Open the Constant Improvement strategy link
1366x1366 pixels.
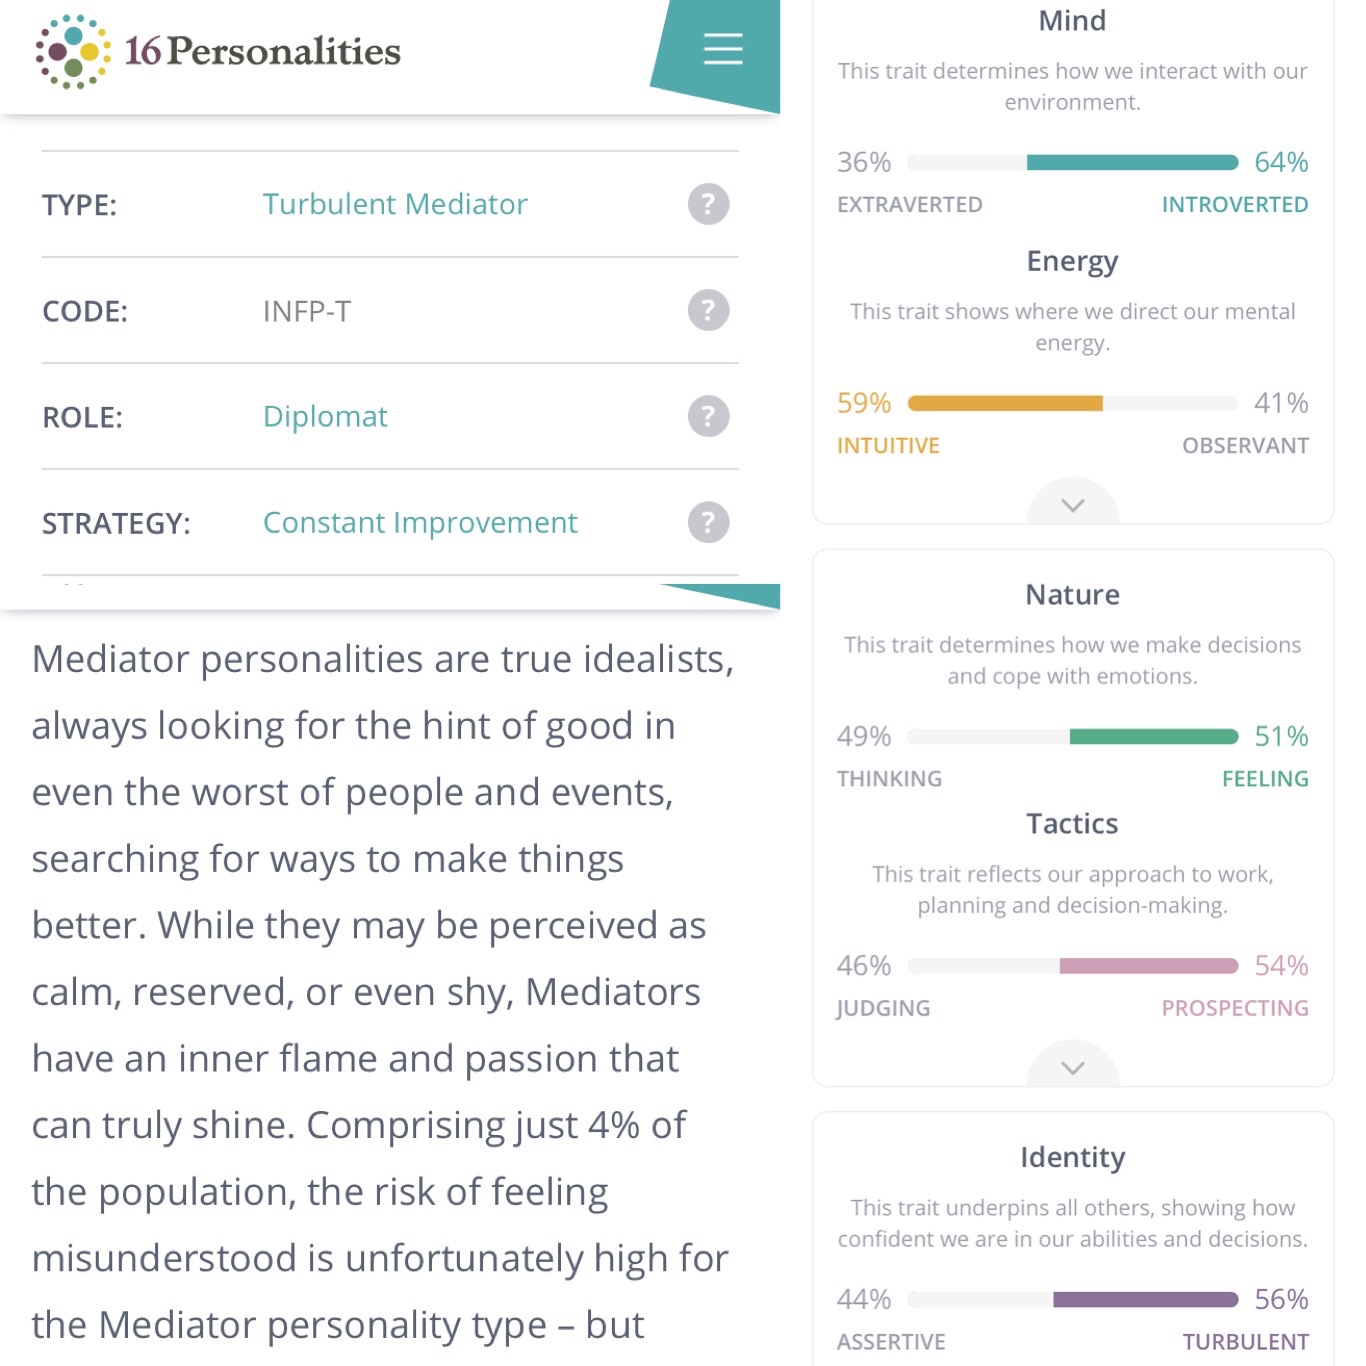click(x=420, y=522)
